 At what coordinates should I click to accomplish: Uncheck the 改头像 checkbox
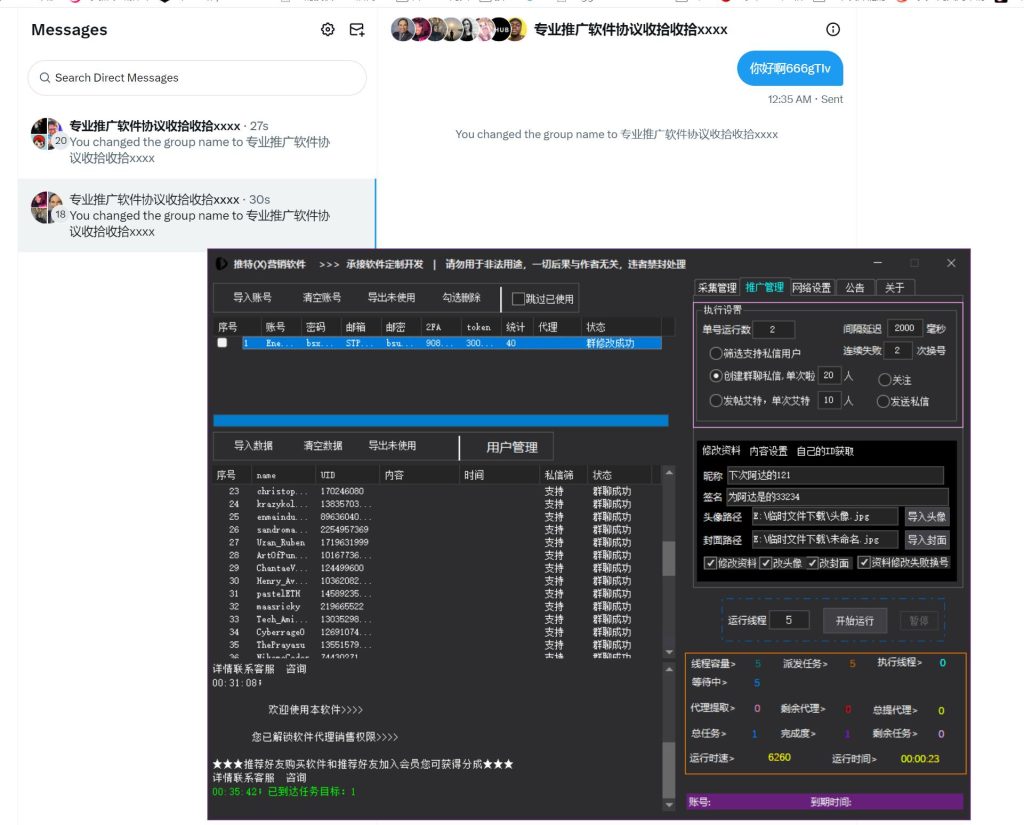tap(766, 563)
